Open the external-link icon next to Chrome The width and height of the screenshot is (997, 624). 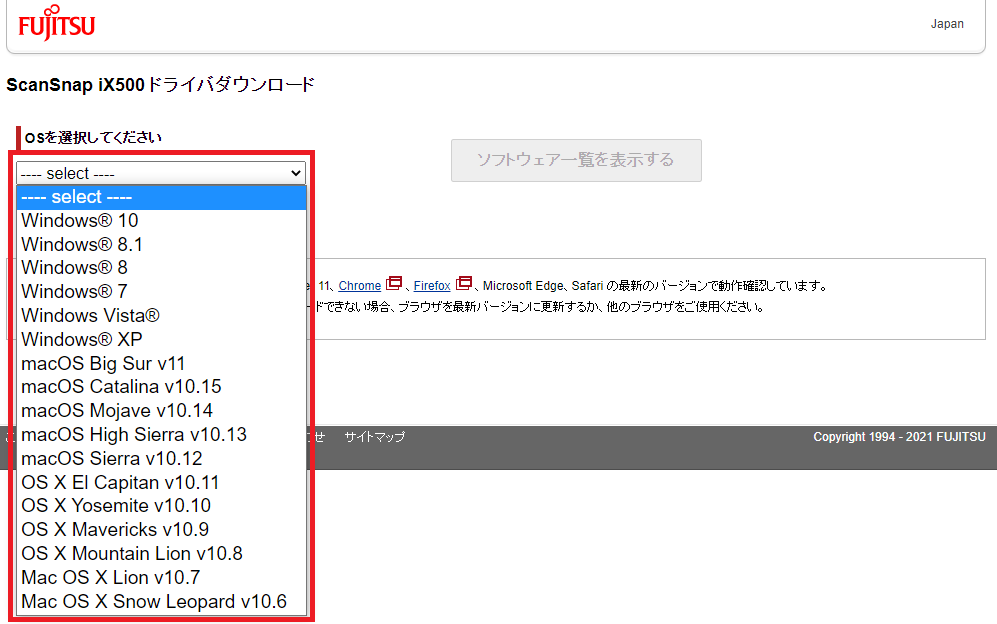click(x=394, y=283)
